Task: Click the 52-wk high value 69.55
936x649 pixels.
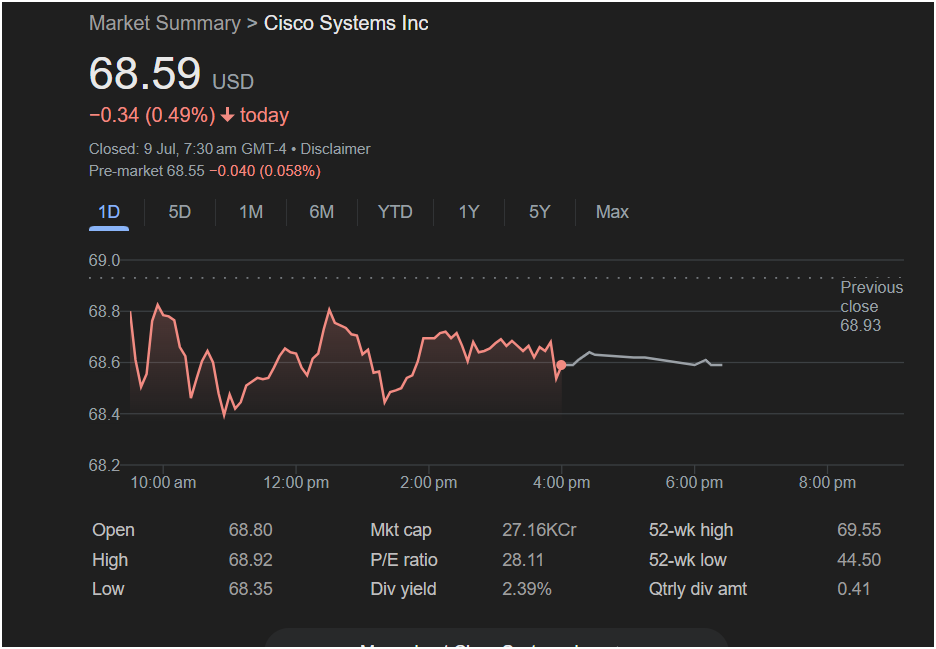Action: [859, 530]
